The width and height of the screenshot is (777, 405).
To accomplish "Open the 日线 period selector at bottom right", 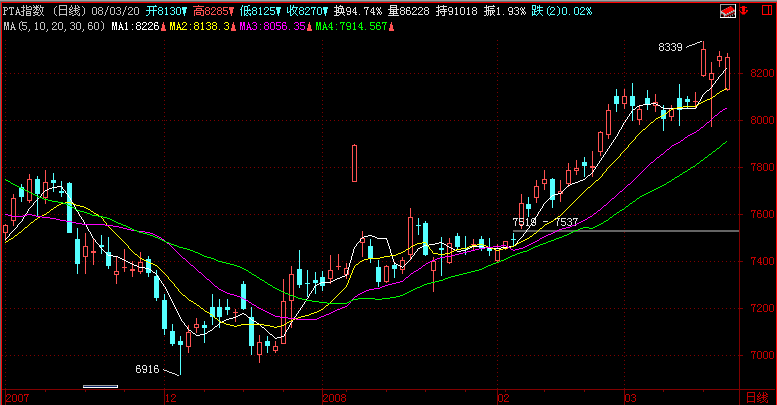I will pyautogui.click(x=757, y=398).
